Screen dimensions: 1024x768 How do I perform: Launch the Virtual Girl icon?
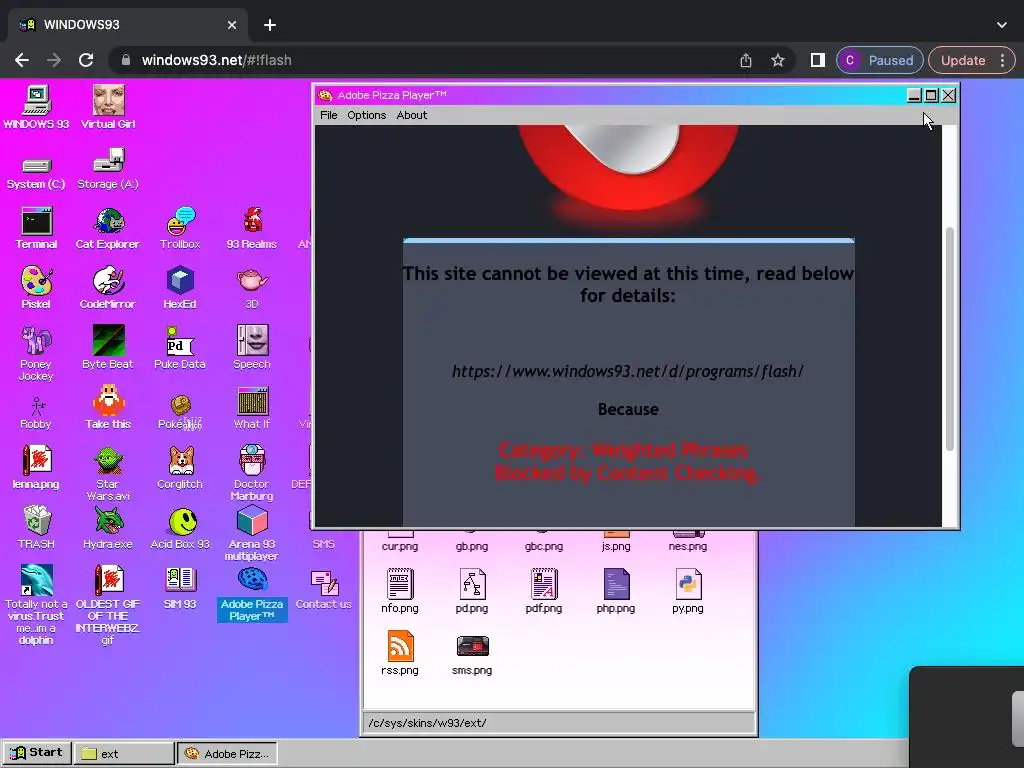click(108, 107)
